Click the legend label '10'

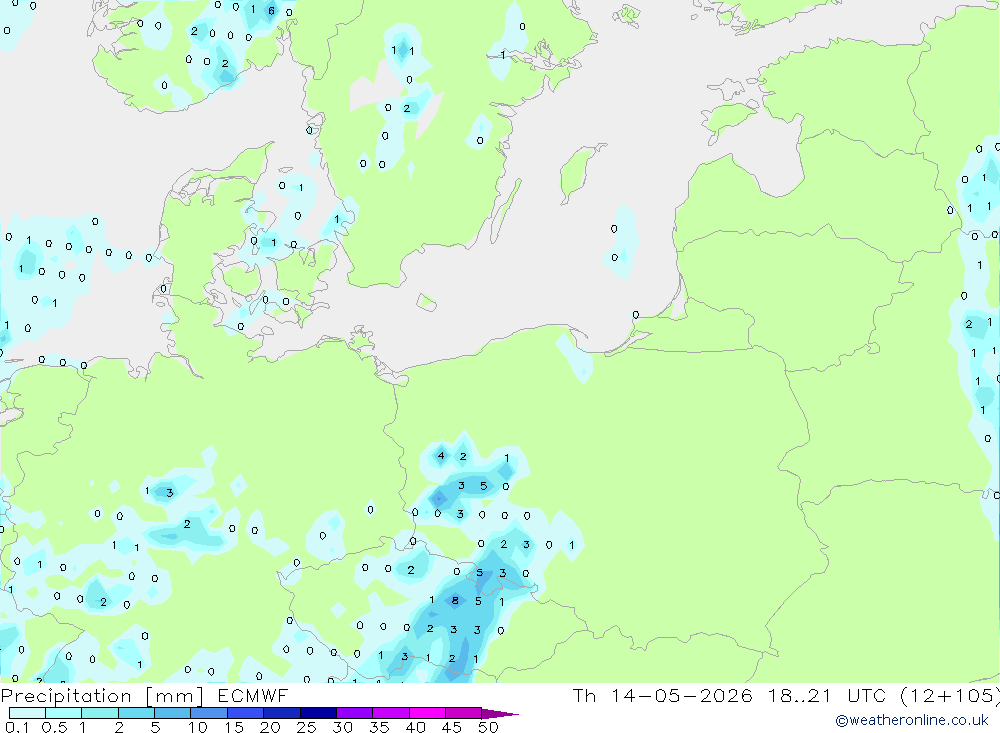(x=197, y=727)
